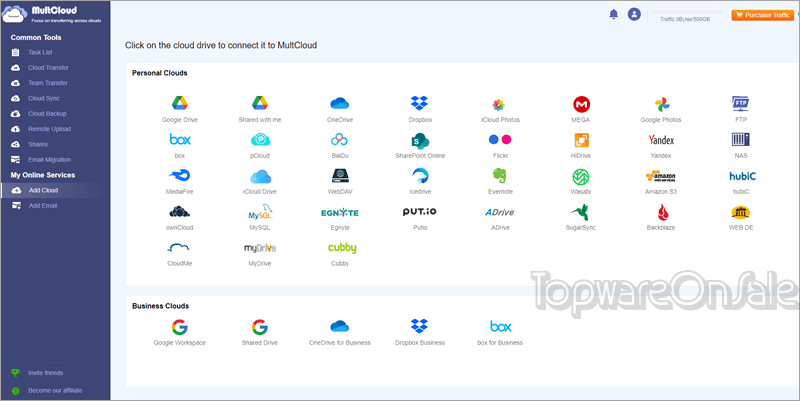This screenshot has width=800, height=401.
Task: Open notifications bell
Action: [614, 14]
